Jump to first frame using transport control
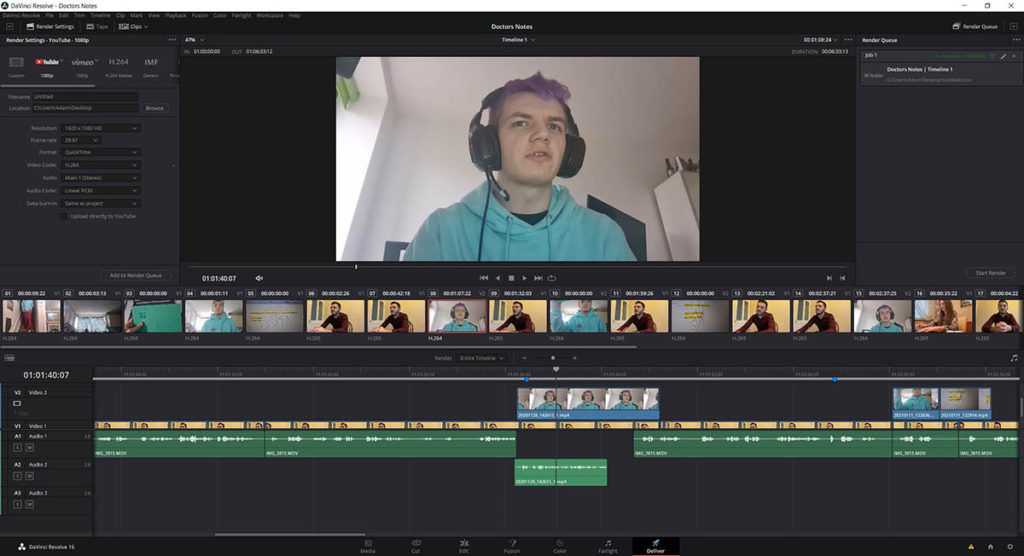 coord(484,278)
